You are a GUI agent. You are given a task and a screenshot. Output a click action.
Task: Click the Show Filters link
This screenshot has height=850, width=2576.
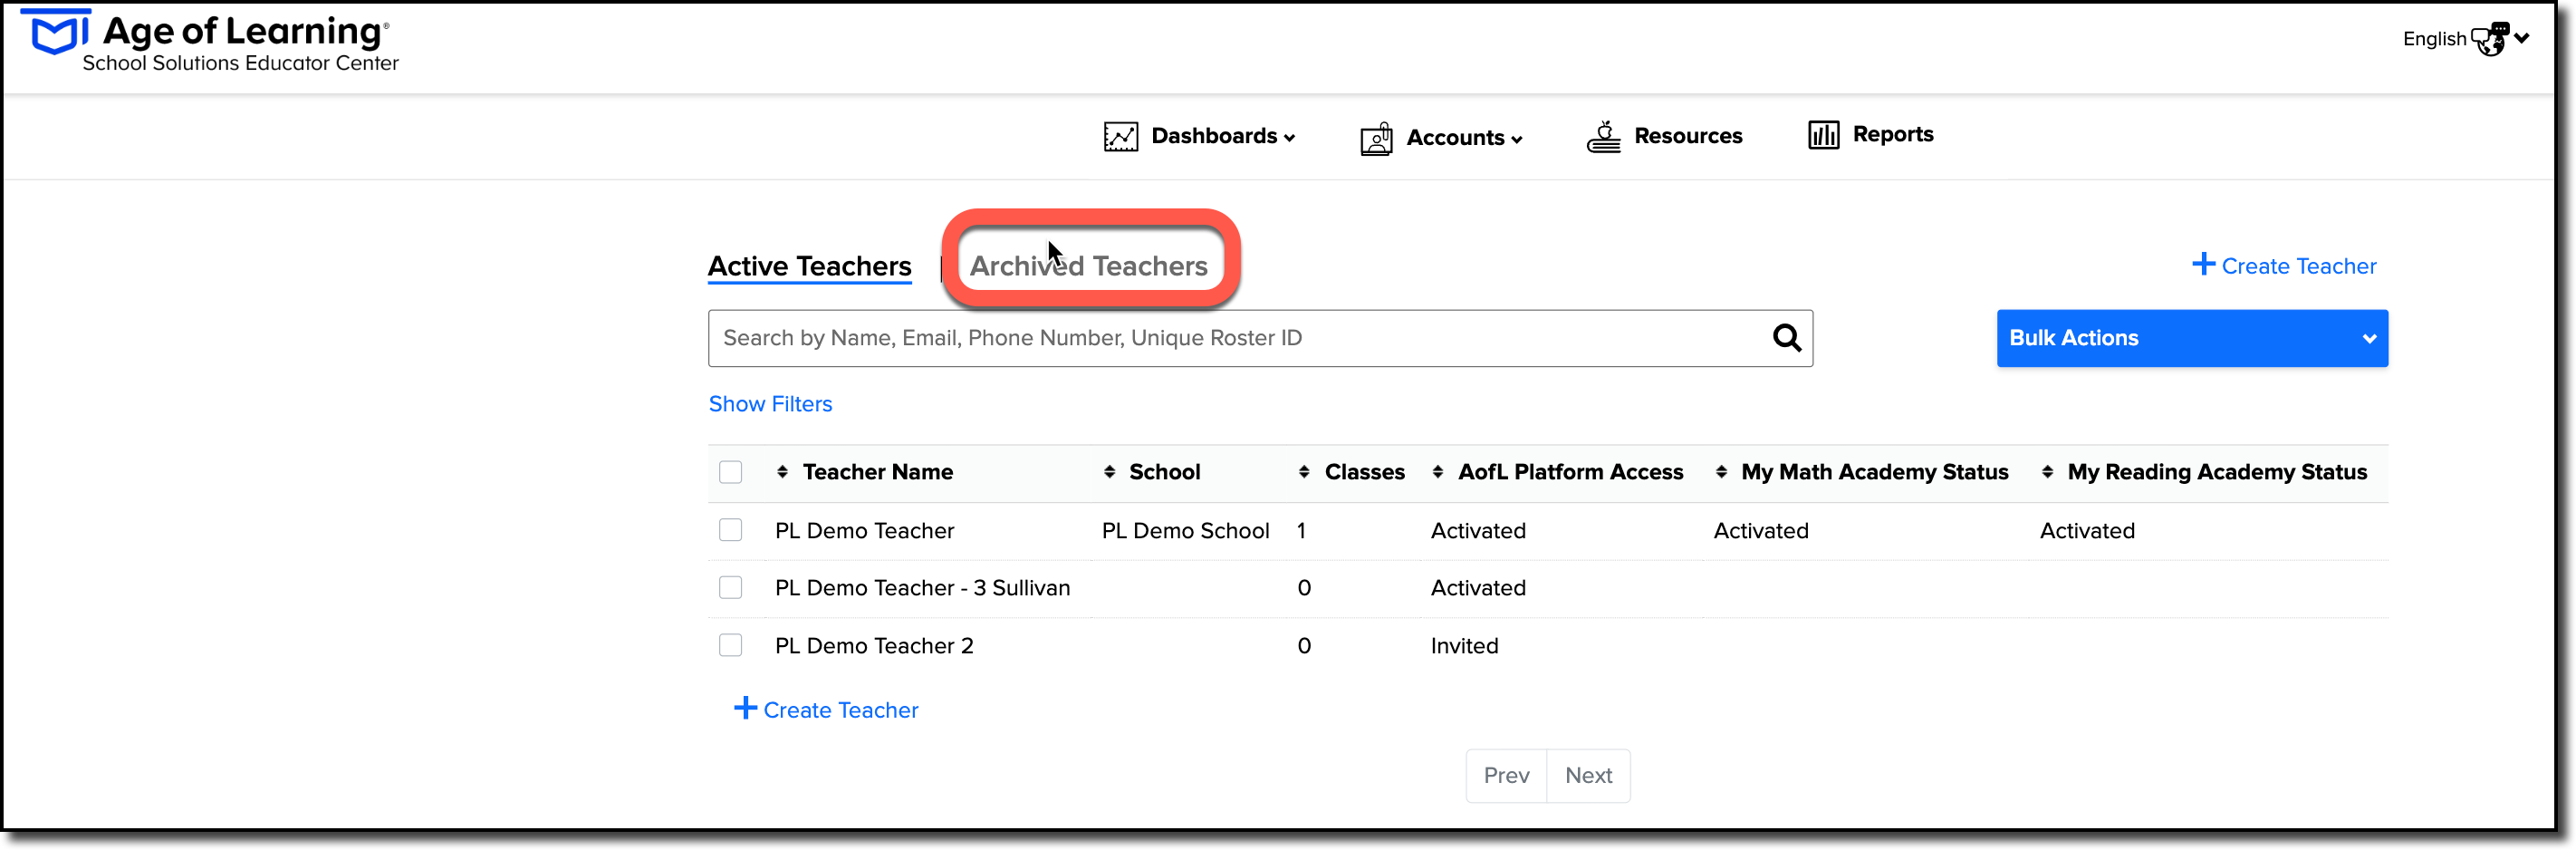point(770,403)
